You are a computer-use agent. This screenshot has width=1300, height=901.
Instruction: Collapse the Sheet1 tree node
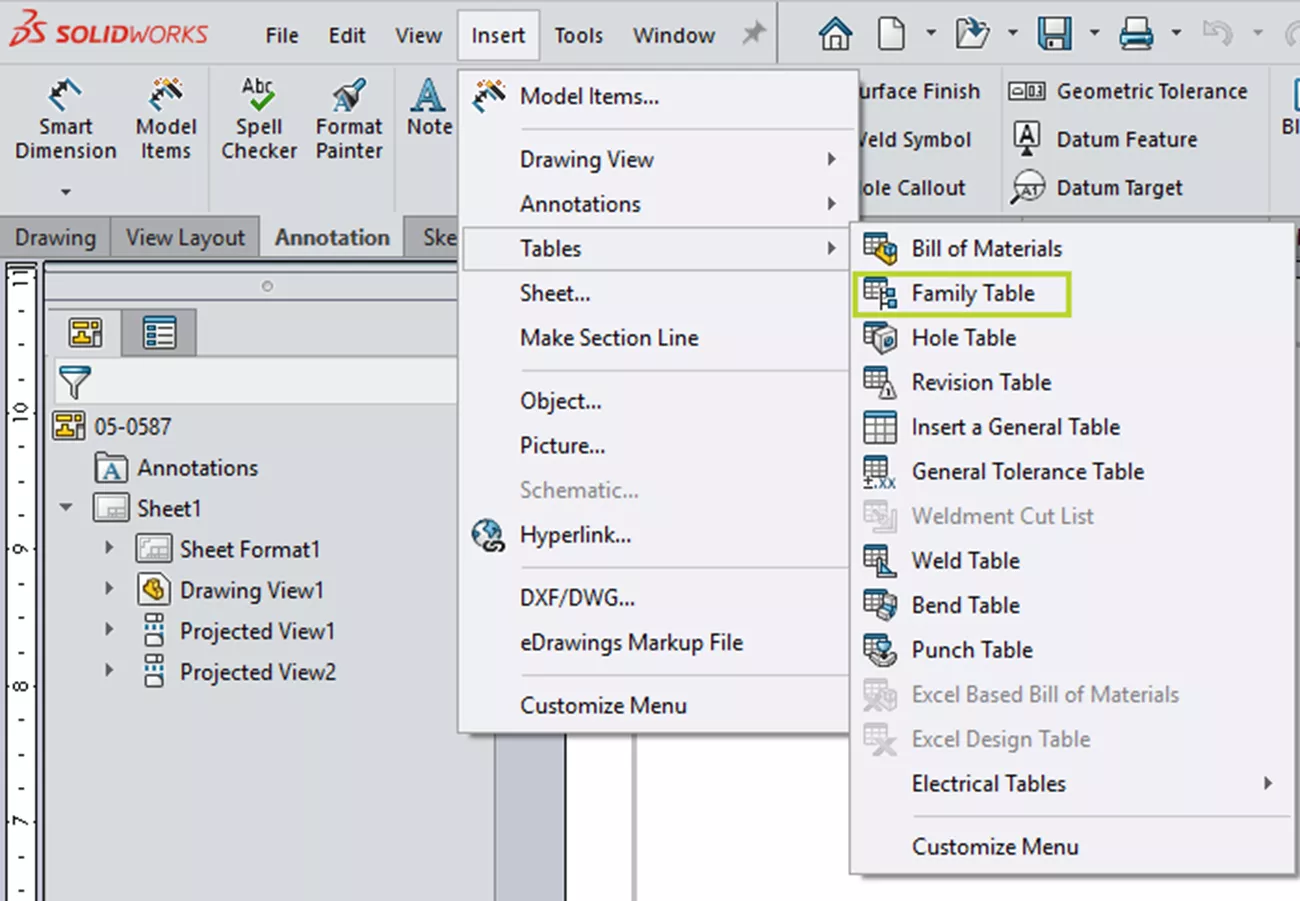pos(67,508)
